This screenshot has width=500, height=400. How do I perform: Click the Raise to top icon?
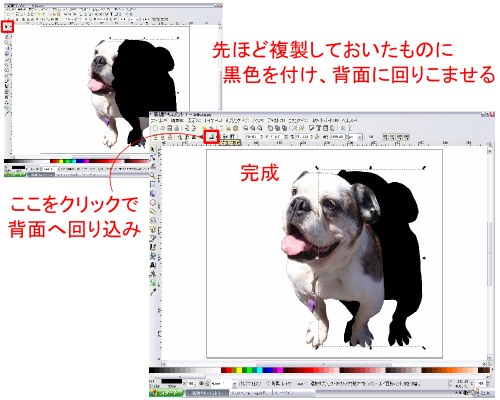pyautogui.click(x=232, y=137)
